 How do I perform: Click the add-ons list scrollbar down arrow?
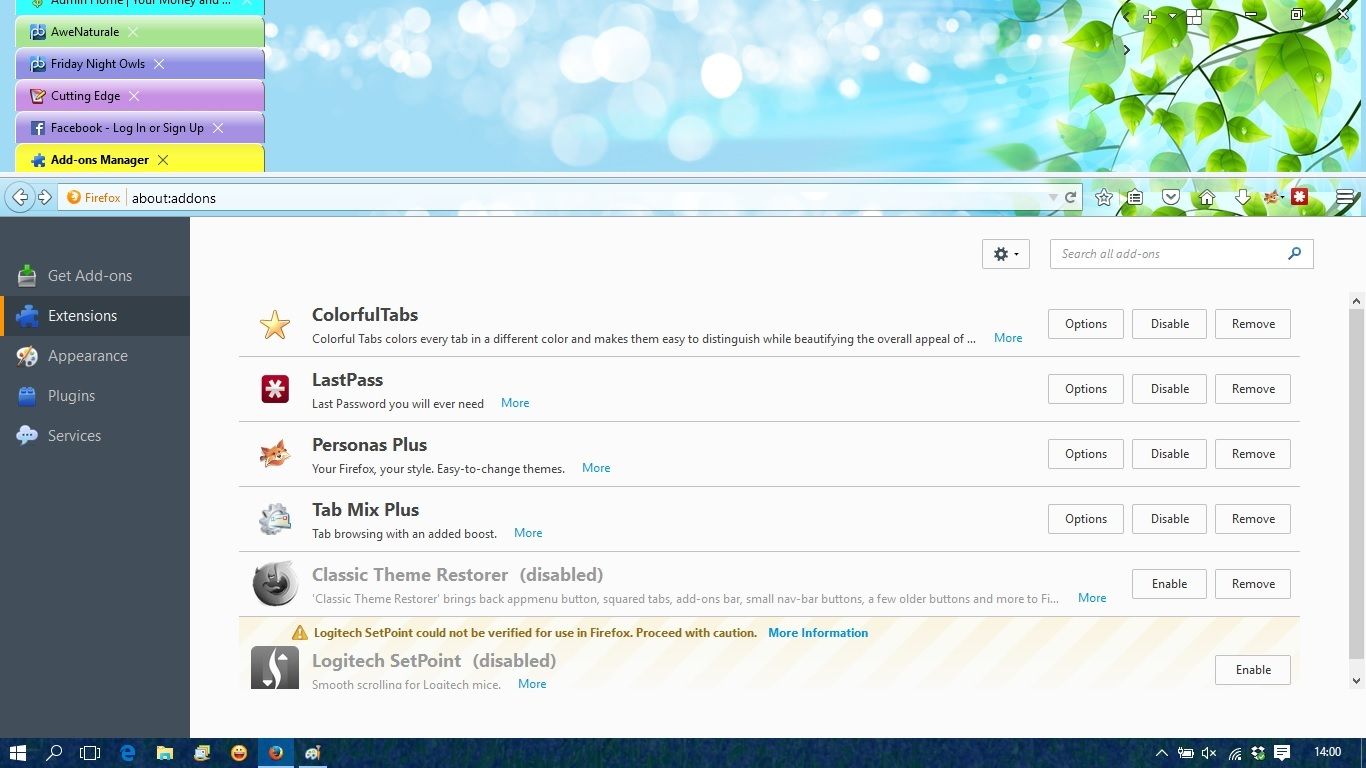click(1357, 681)
